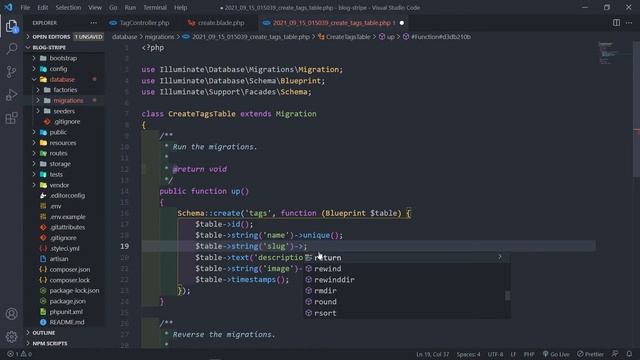Open the File menu
The width and height of the screenshot is (640, 360).
25,7
